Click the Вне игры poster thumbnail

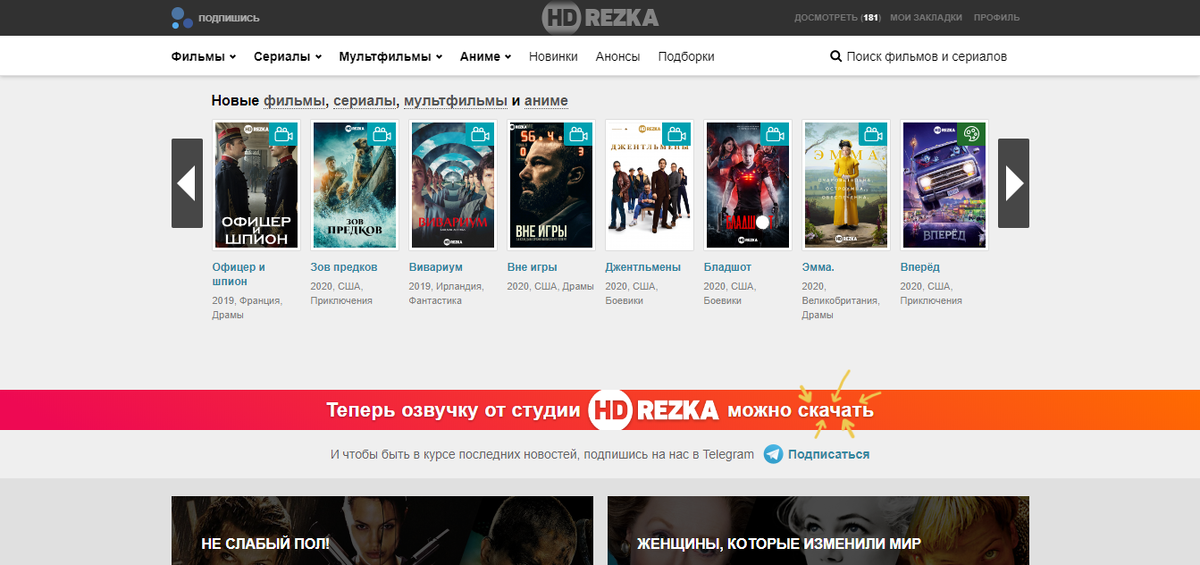pos(550,185)
